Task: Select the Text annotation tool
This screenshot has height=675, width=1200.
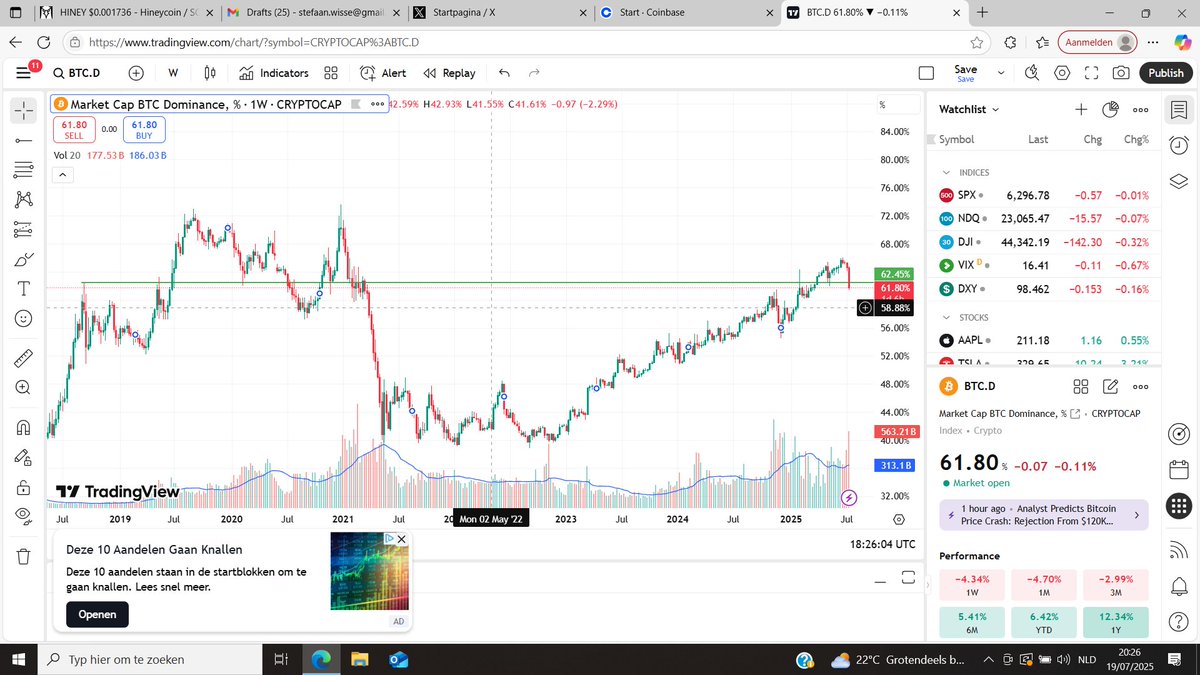Action: pyautogui.click(x=23, y=288)
